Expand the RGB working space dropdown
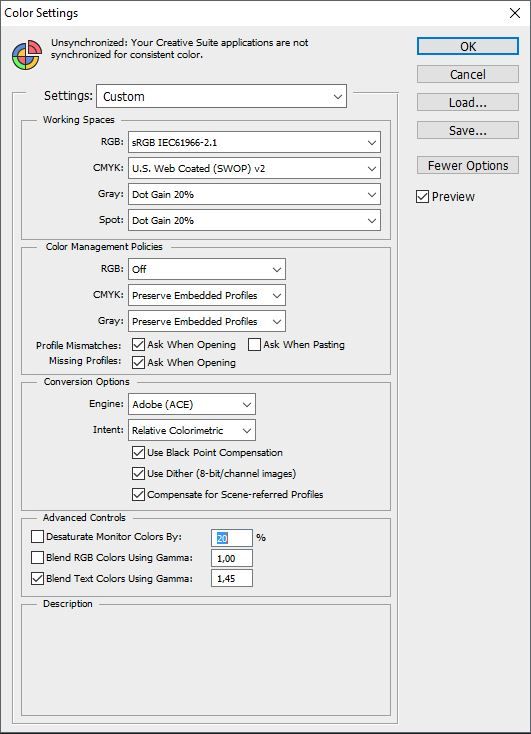This screenshot has height=734, width=531. coord(254,142)
